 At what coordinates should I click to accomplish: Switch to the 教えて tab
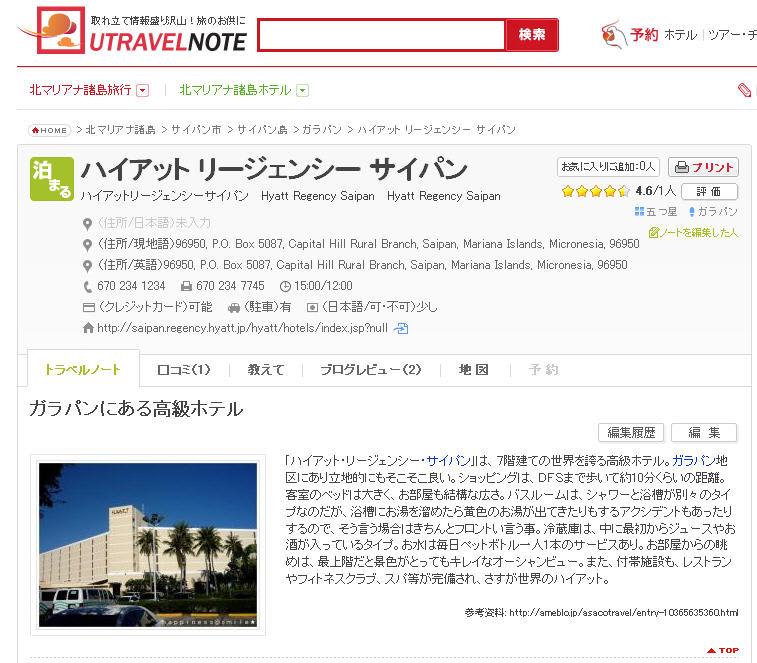pos(266,369)
